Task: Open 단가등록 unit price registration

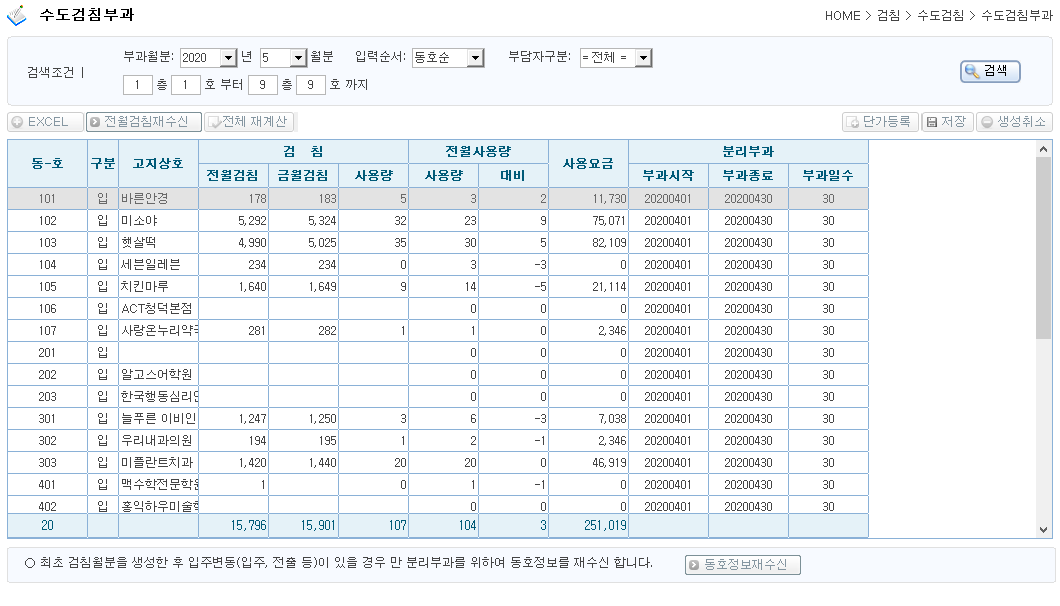Action: click(880, 122)
